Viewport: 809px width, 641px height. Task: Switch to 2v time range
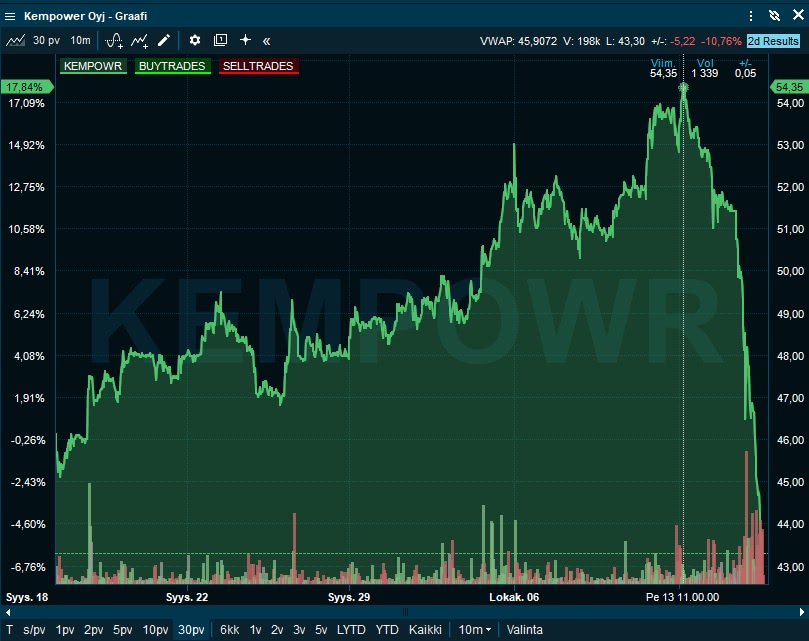tap(277, 630)
